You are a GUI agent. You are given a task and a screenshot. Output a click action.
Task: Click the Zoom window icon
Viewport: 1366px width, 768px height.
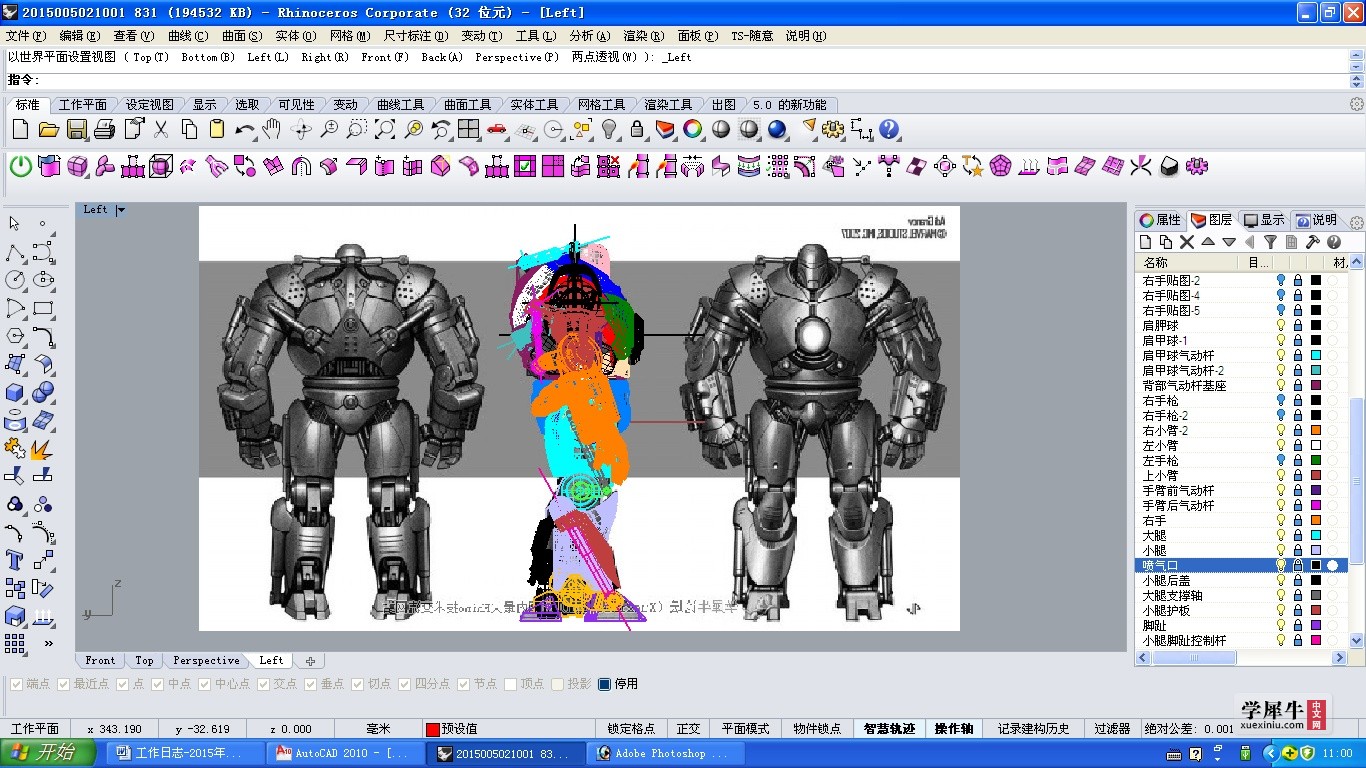click(357, 129)
